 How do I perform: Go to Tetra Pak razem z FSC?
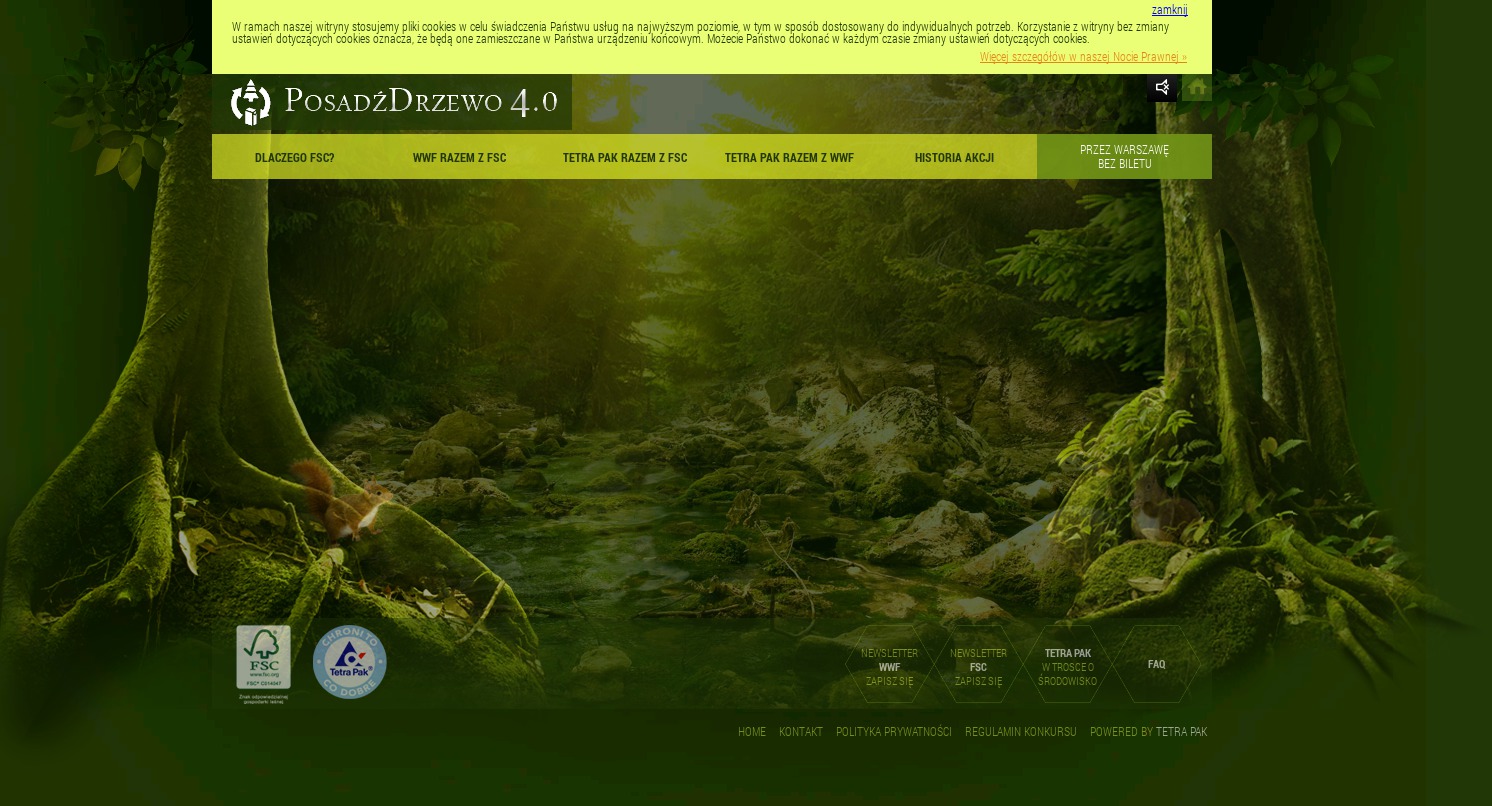[624, 157]
